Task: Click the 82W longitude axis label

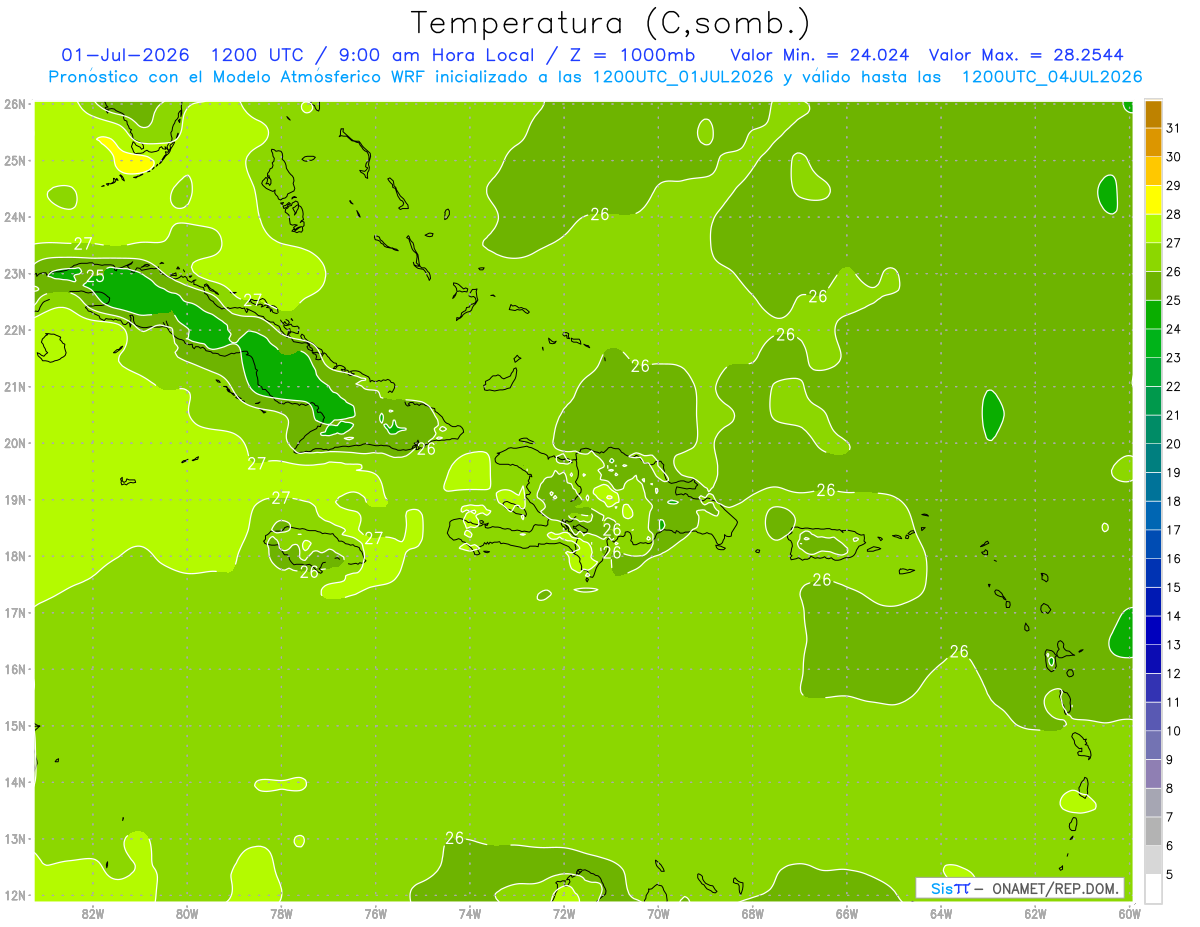Action: [93, 913]
